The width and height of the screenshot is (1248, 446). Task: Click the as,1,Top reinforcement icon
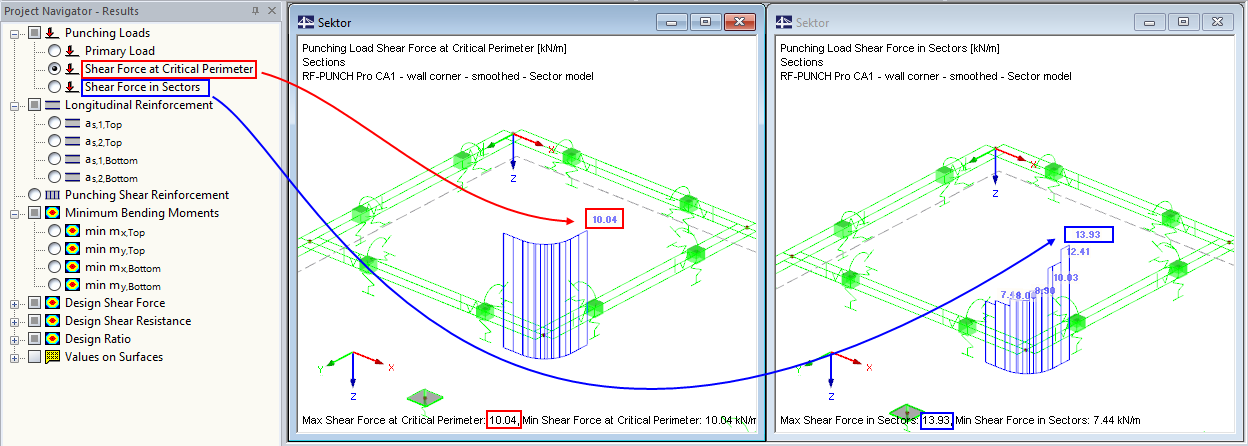[x=74, y=123]
